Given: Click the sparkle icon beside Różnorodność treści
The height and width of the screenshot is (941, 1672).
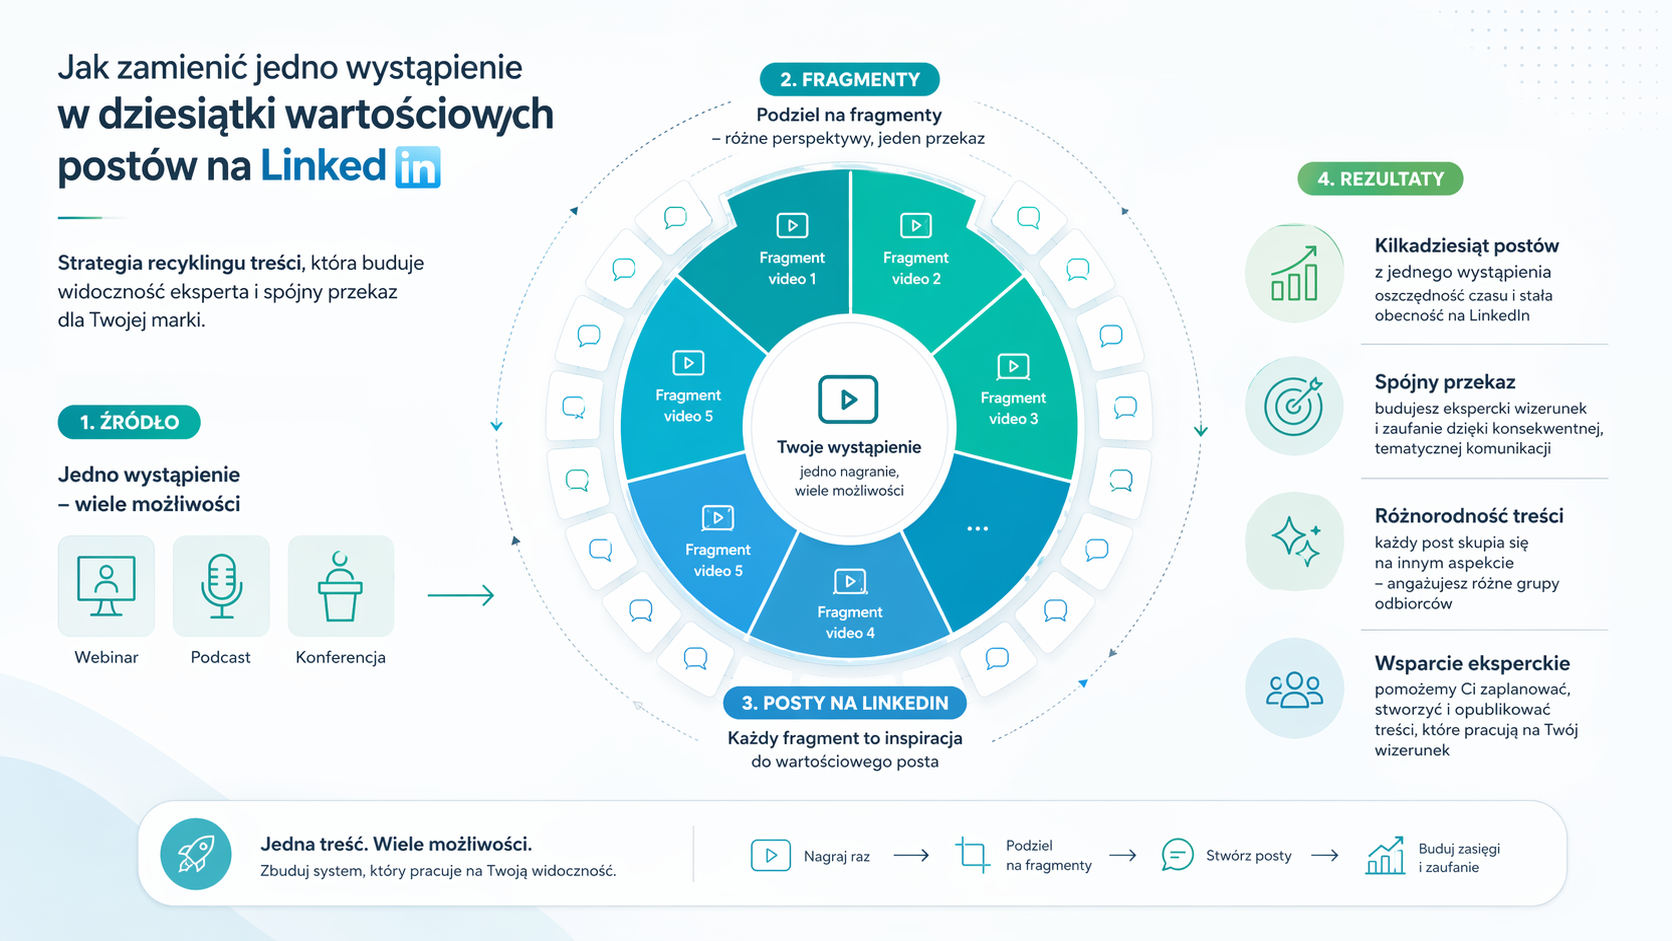Looking at the screenshot, I should 1295,542.
